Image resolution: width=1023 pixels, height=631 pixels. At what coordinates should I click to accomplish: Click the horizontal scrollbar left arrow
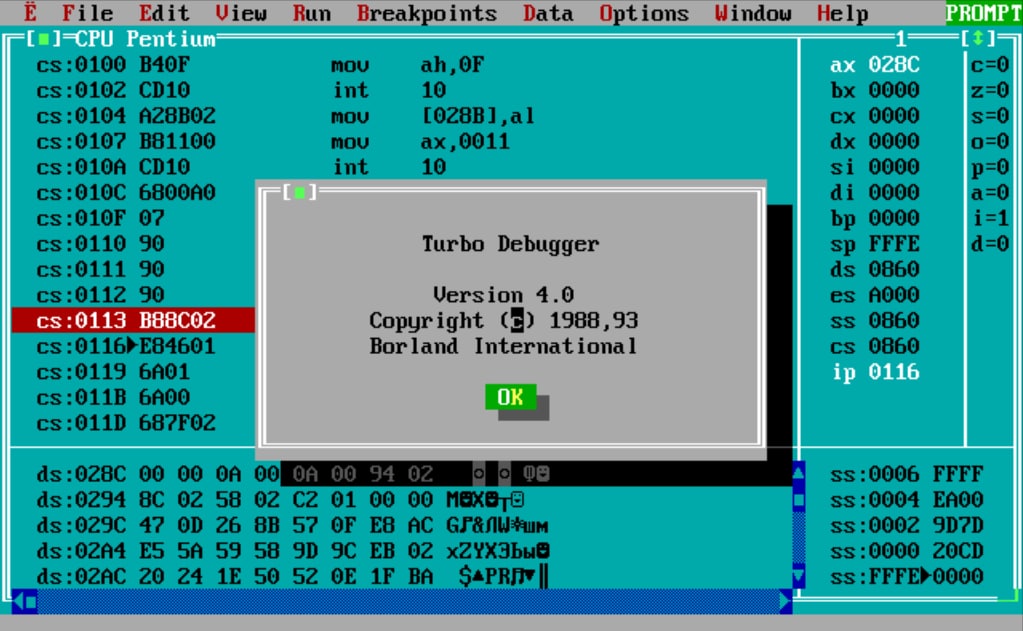[18, 602]
